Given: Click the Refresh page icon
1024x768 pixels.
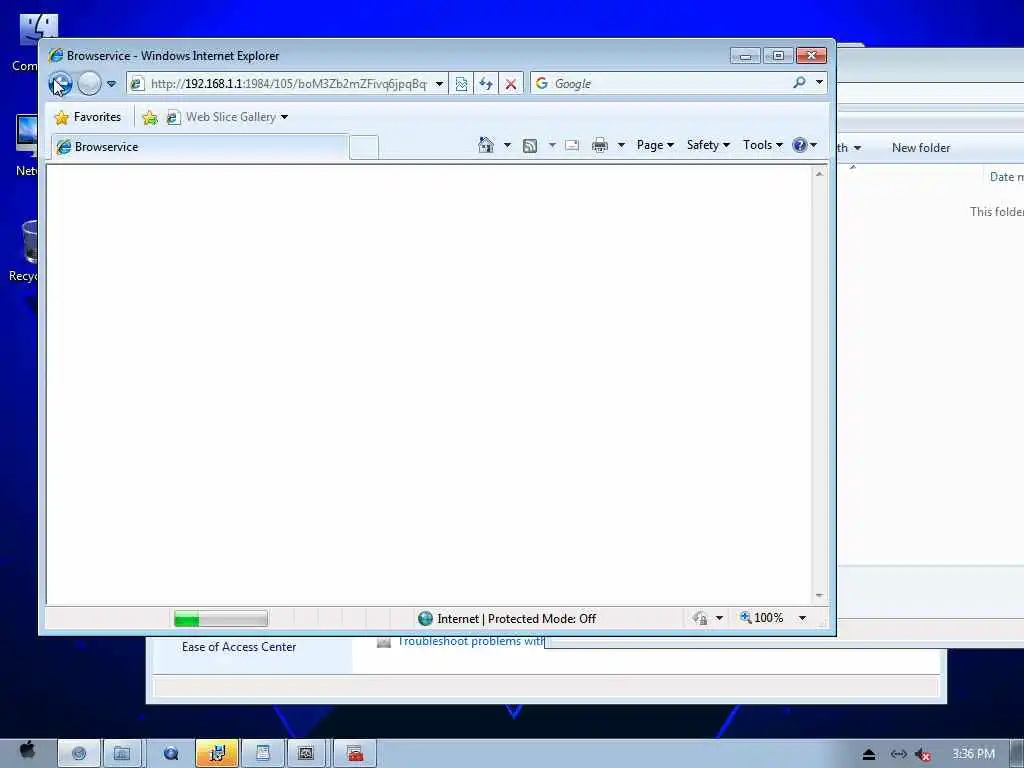Looking at the screenshot, I should pos(486,84).
